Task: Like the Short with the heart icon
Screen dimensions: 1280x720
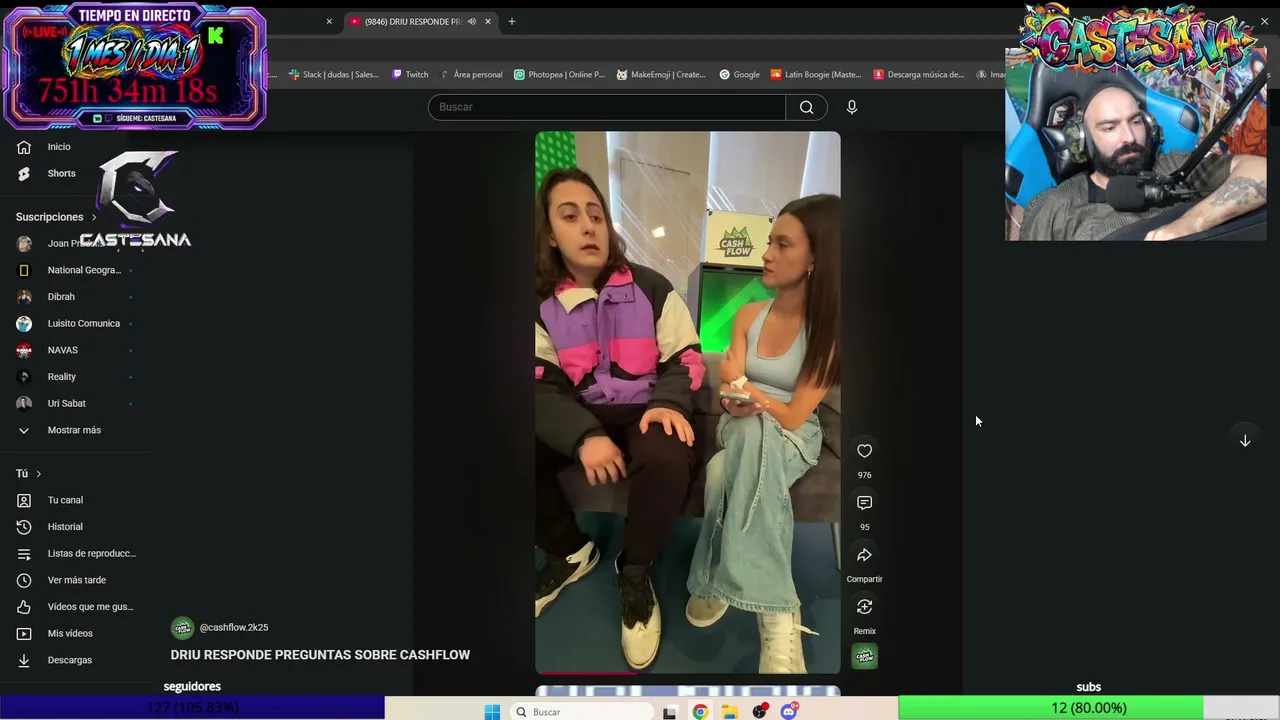Action: pos(864,451)
